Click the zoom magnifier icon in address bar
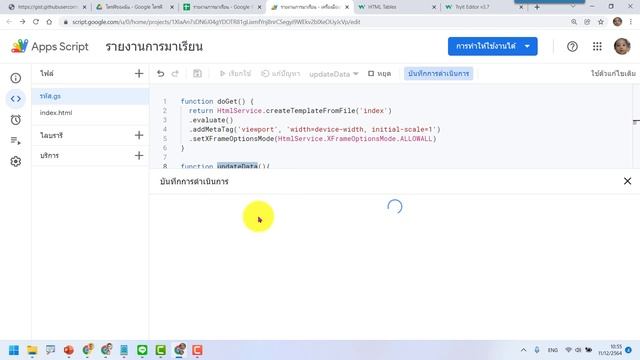This screenshot has height=360, width=640. [574, 22]
